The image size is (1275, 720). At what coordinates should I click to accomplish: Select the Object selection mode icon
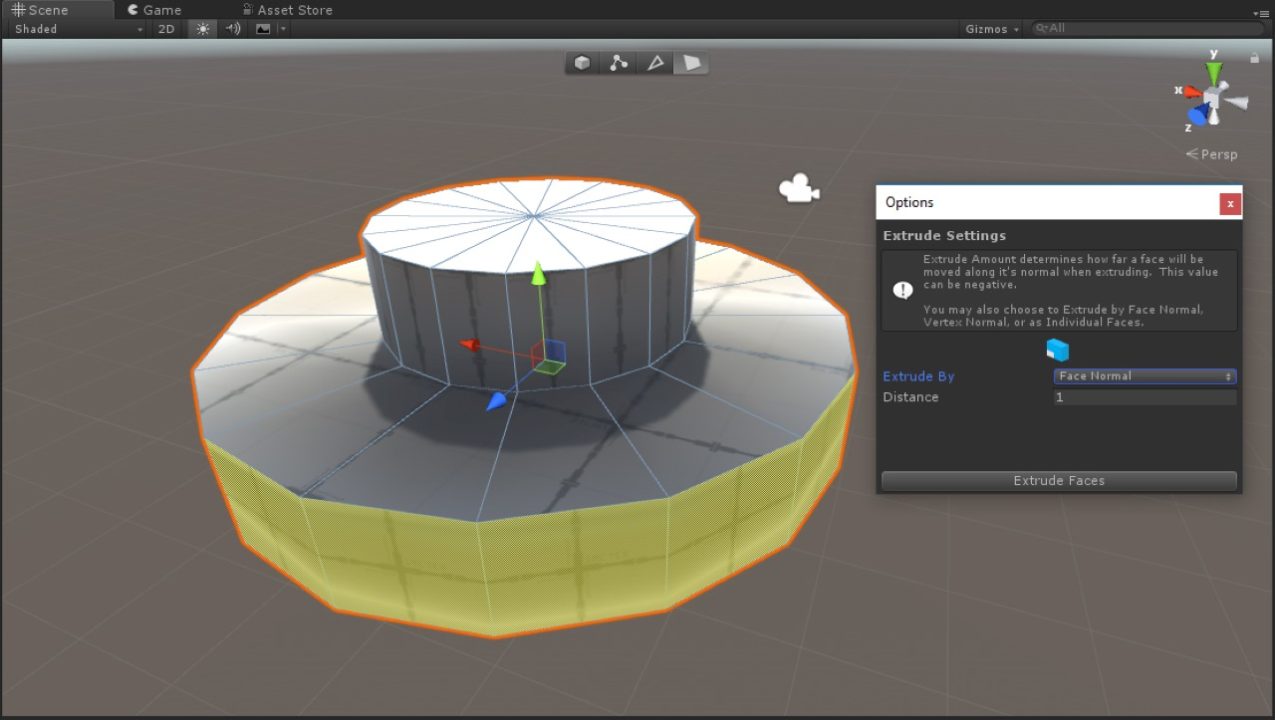pos(581,62)
